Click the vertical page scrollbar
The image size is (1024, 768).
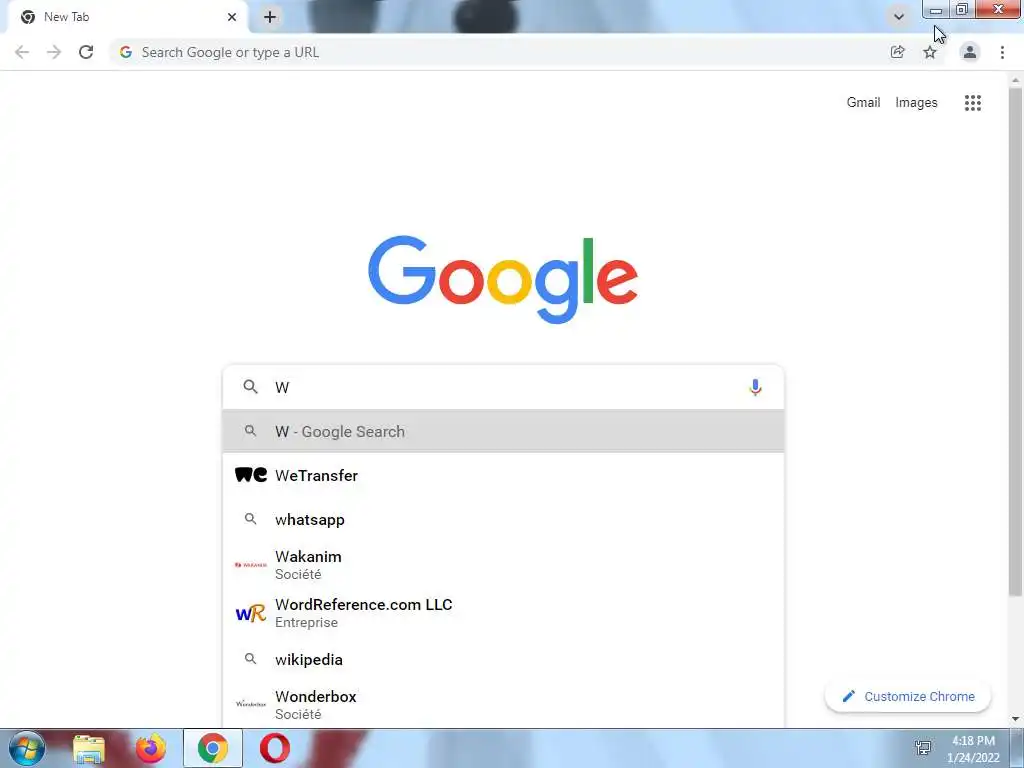[x=1015, y=342]
